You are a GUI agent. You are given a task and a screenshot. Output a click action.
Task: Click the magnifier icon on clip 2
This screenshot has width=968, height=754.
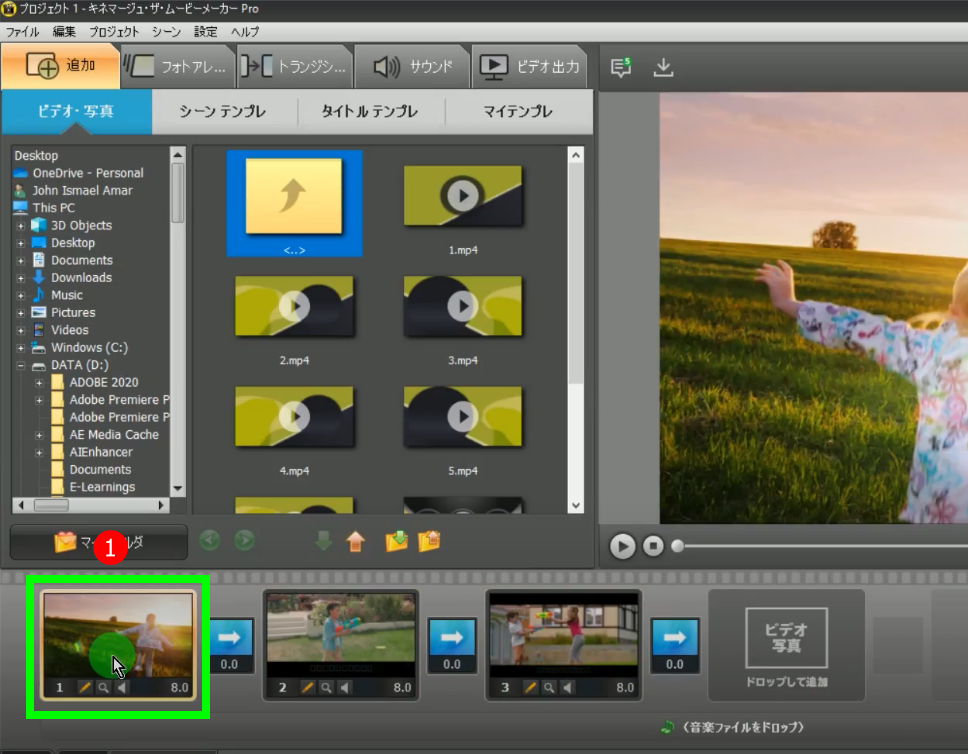(326, 688)
